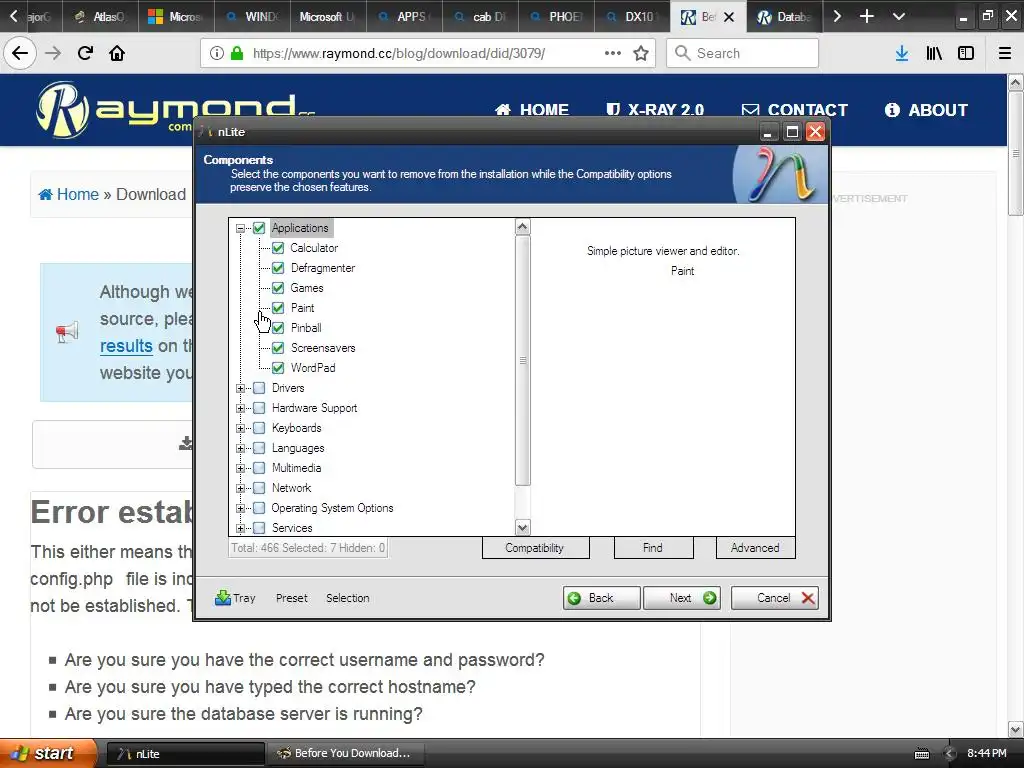Expand the Drivers tree node
The image size is (1024, 768).
coord(240,389)
